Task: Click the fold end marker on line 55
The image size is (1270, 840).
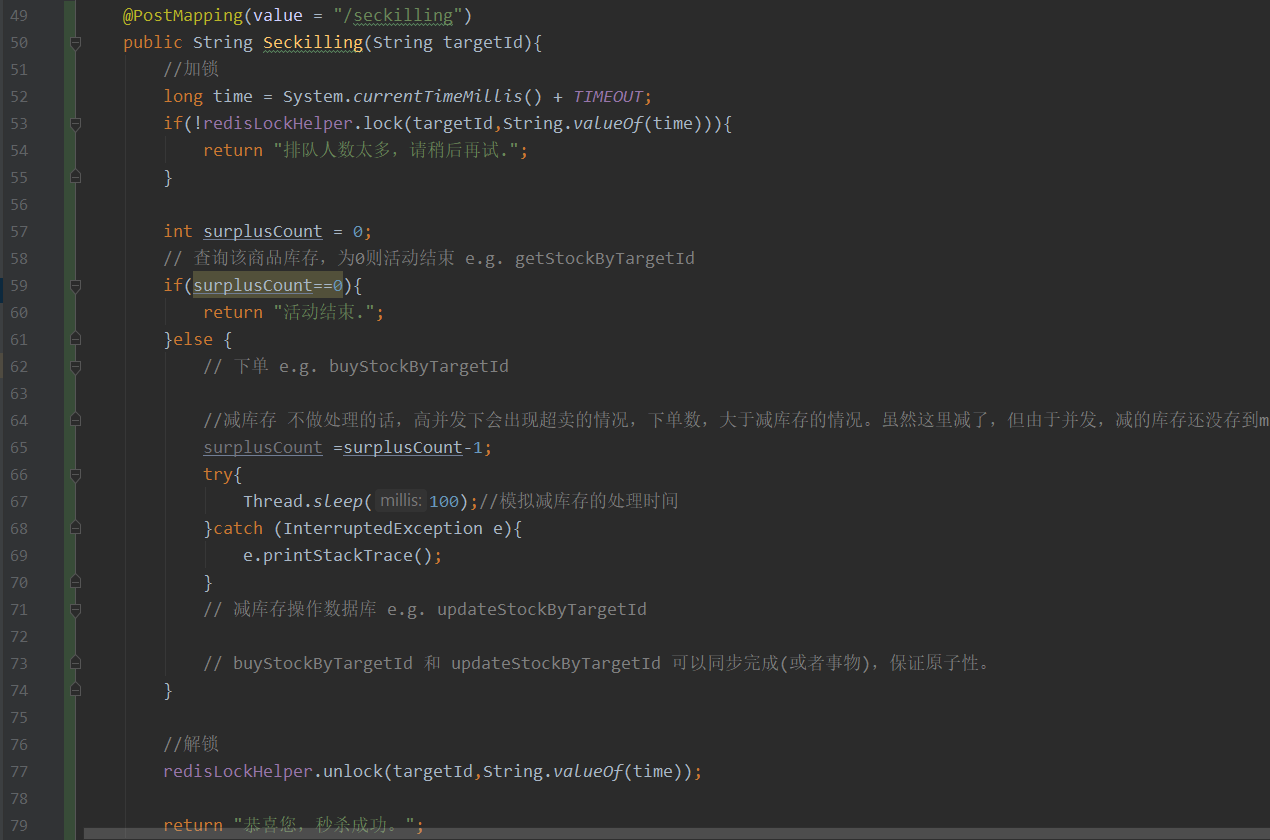Action: [x=76, y=178]
